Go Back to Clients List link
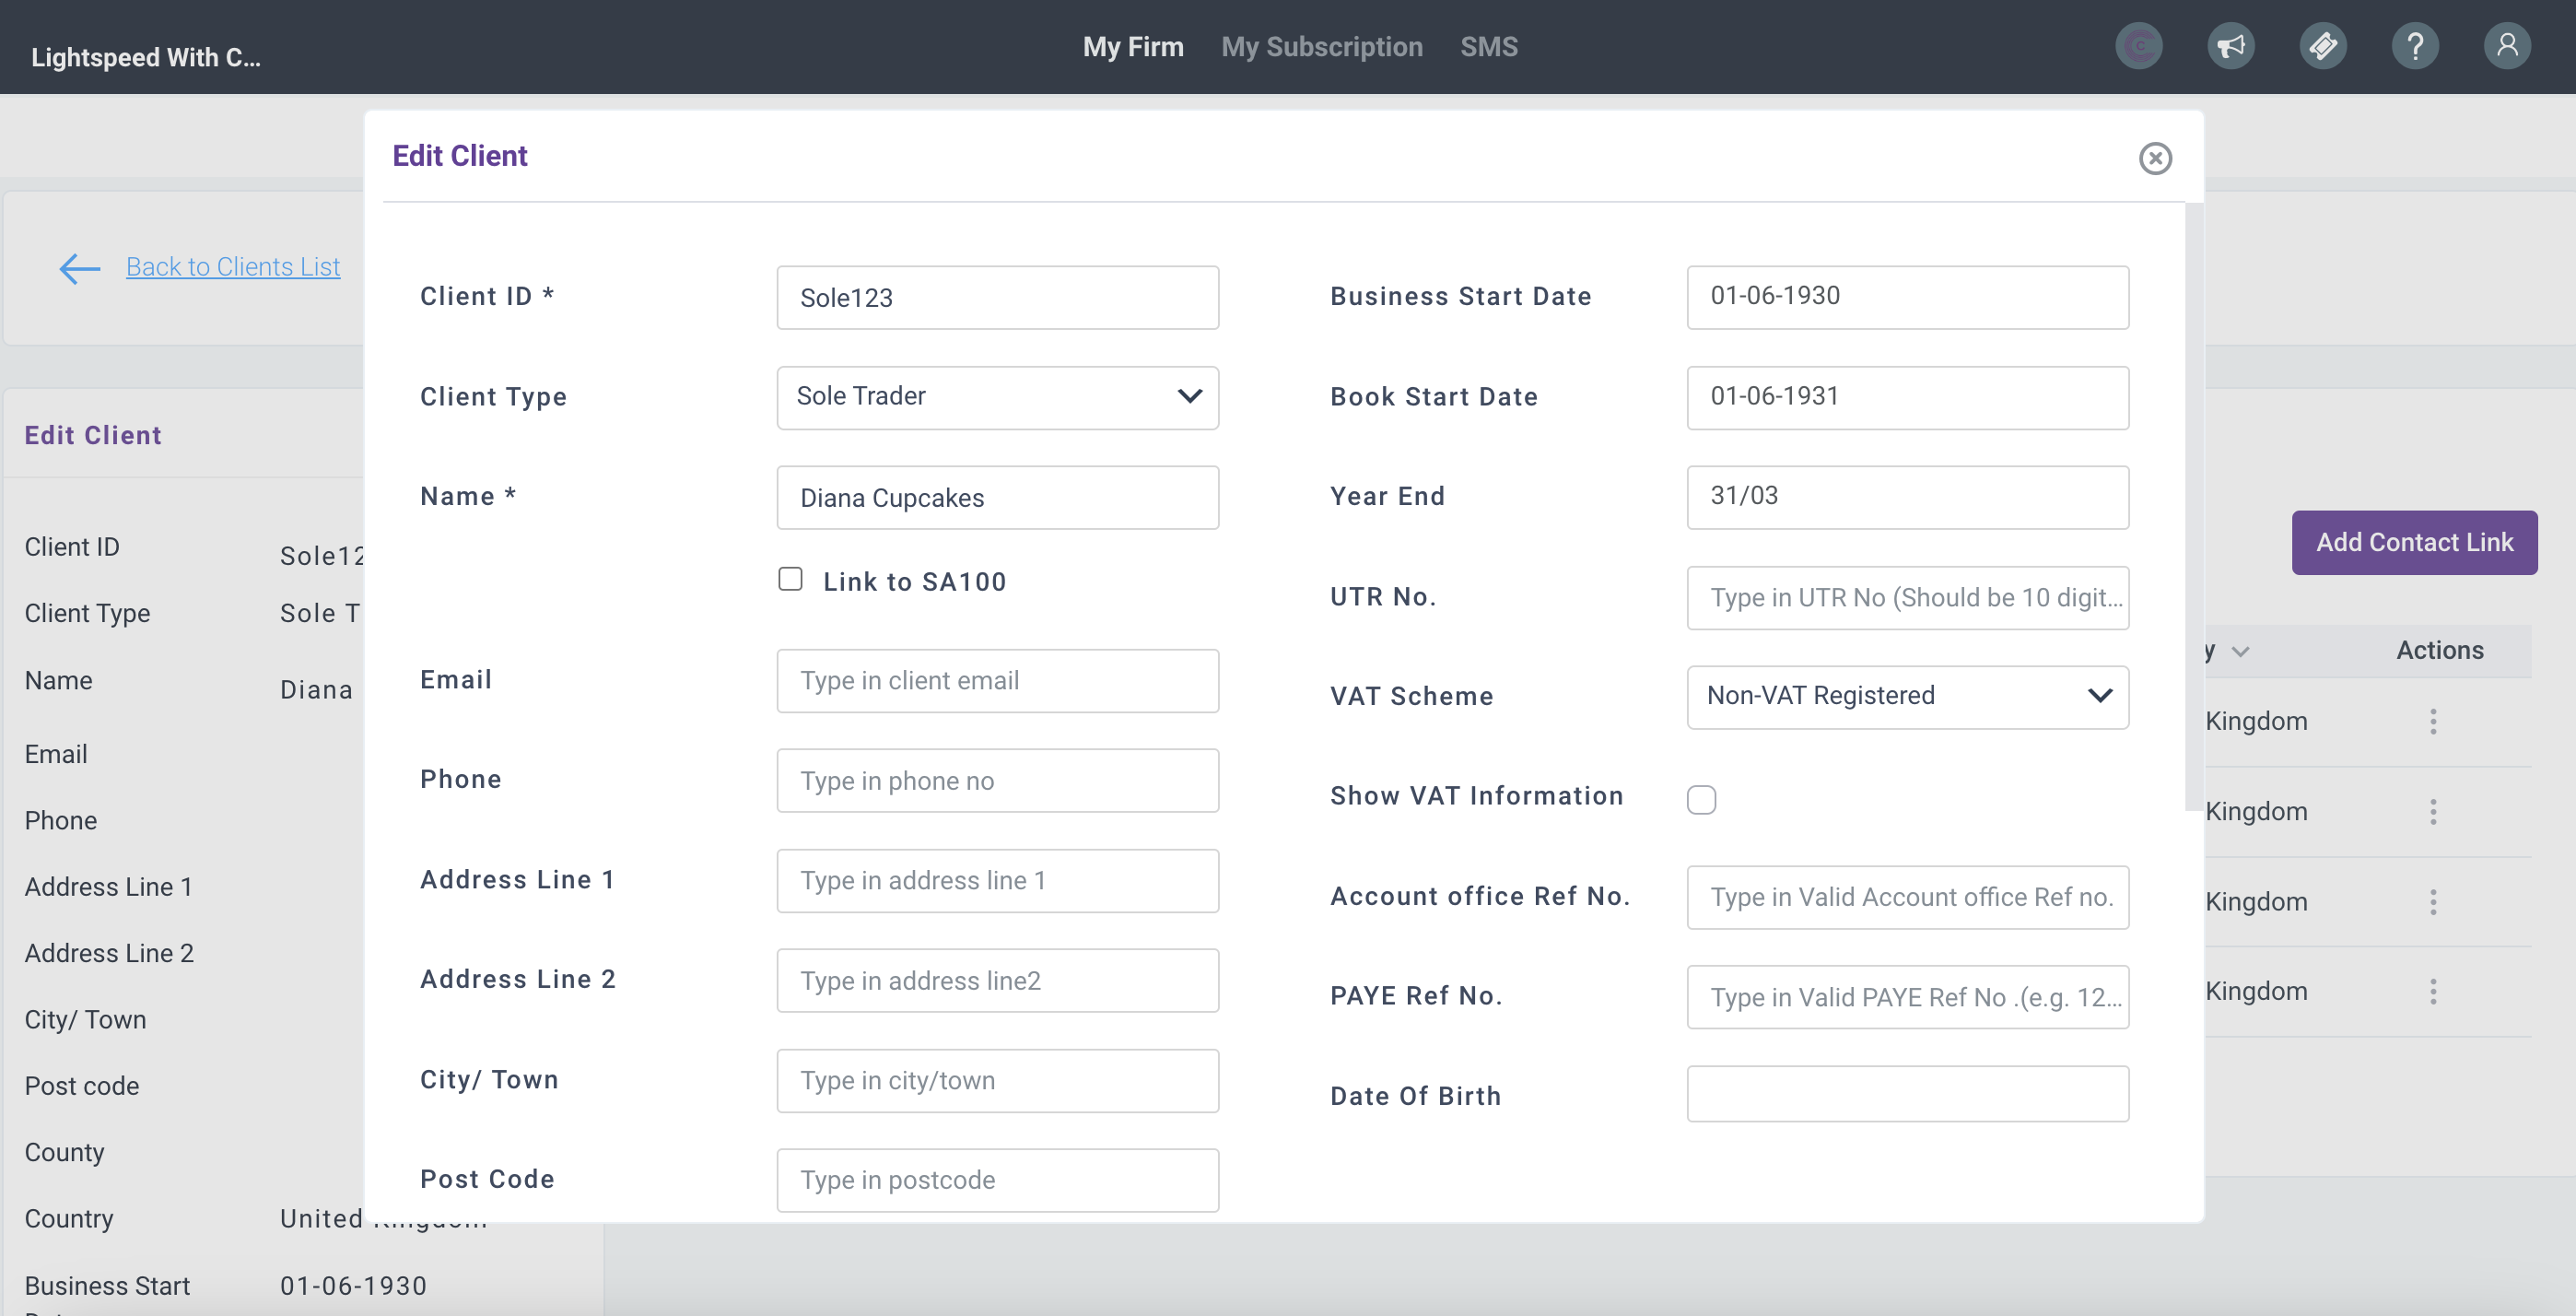 233,267
